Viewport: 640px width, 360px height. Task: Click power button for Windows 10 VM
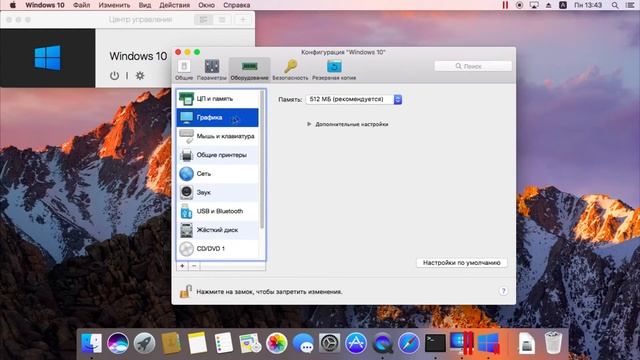coord(114,76)
